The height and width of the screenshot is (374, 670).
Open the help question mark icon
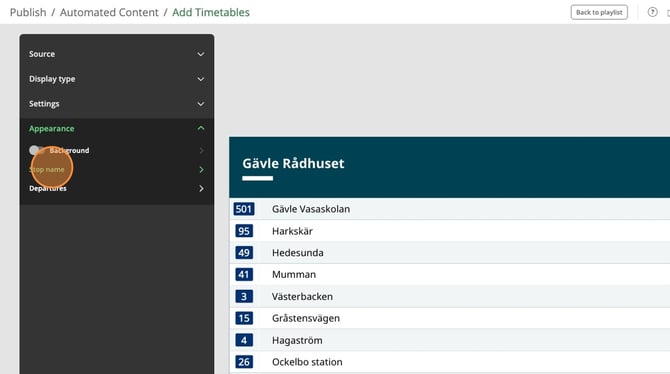652,12
